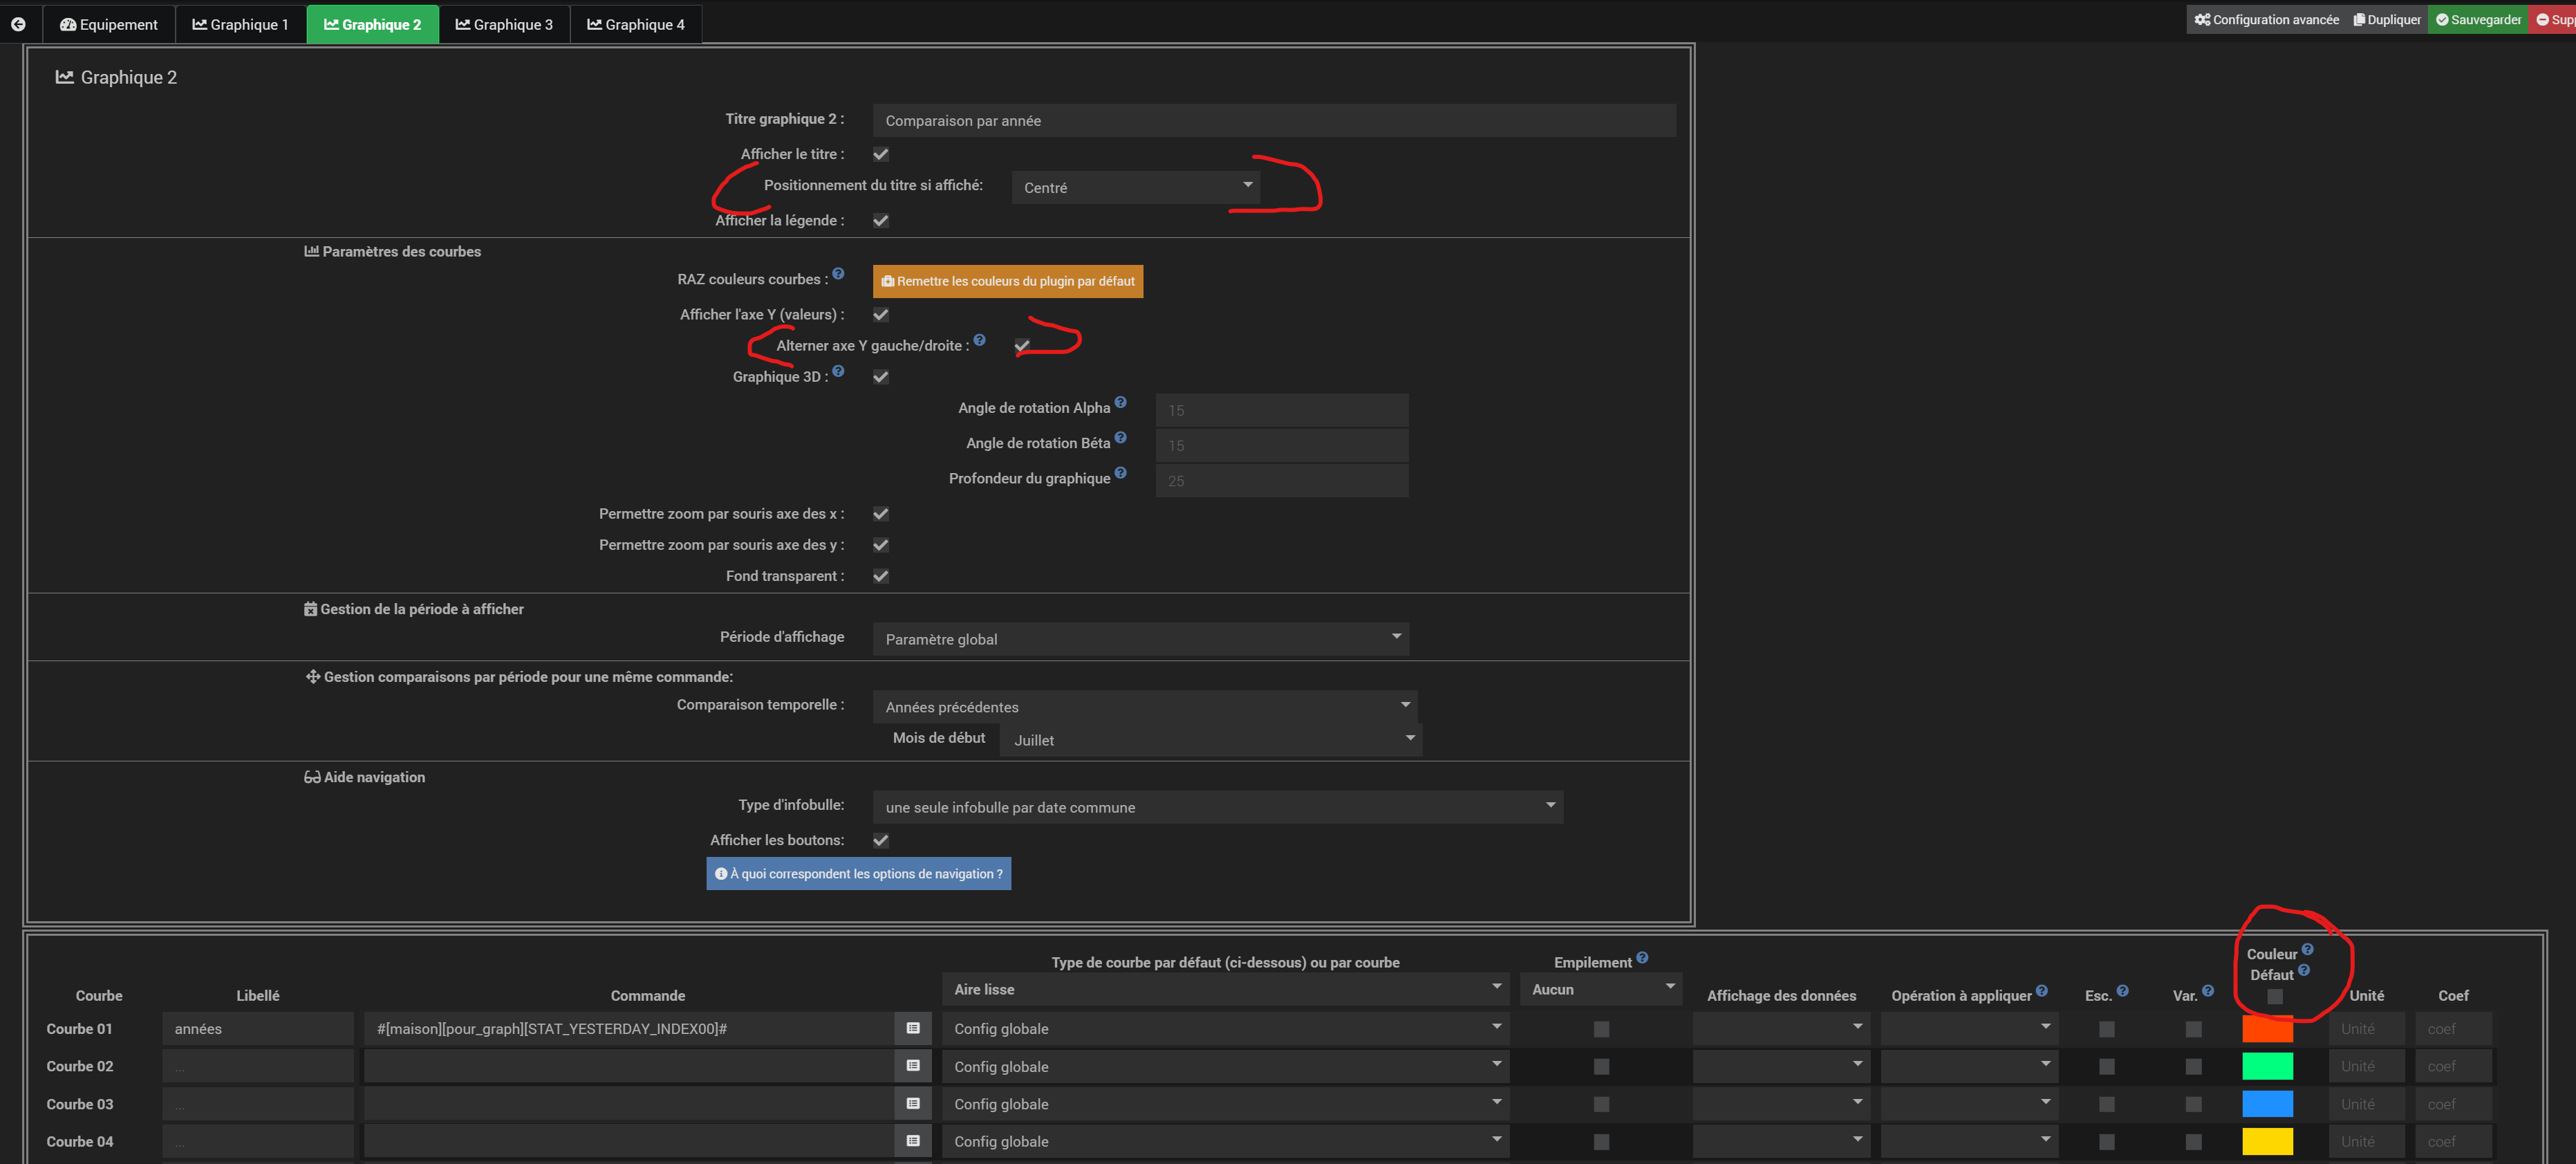
Task: Disable Fond transparent checkbox
Action: 880,576
